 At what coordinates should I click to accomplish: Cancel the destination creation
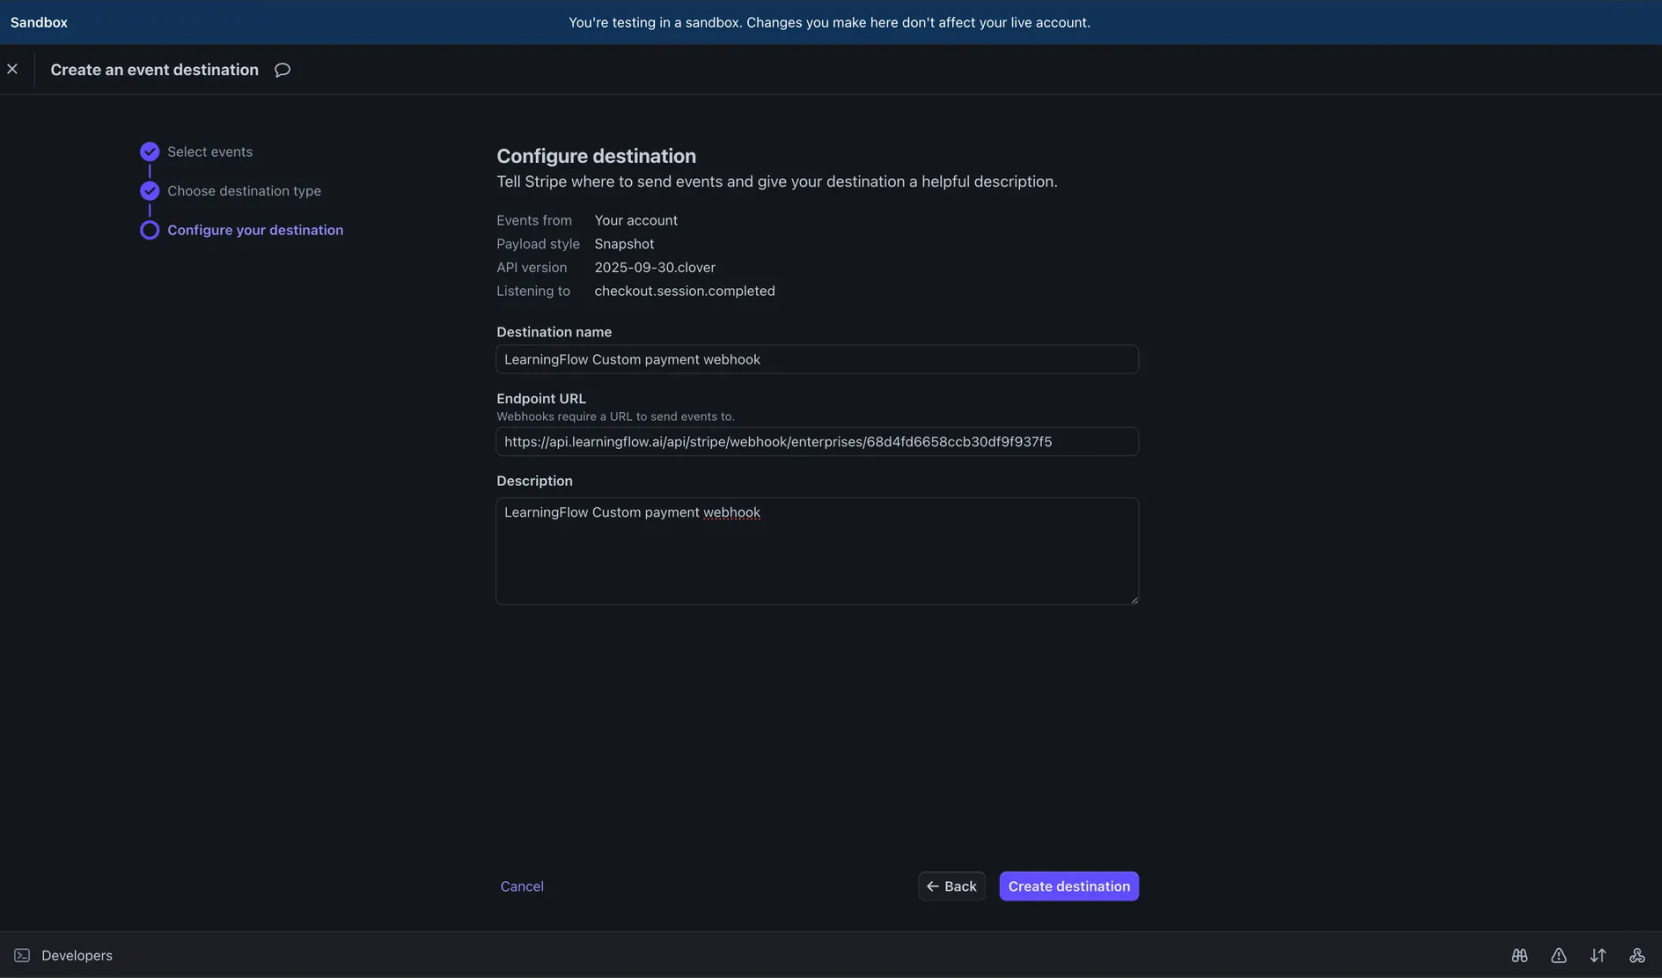[x=521, y=886]
